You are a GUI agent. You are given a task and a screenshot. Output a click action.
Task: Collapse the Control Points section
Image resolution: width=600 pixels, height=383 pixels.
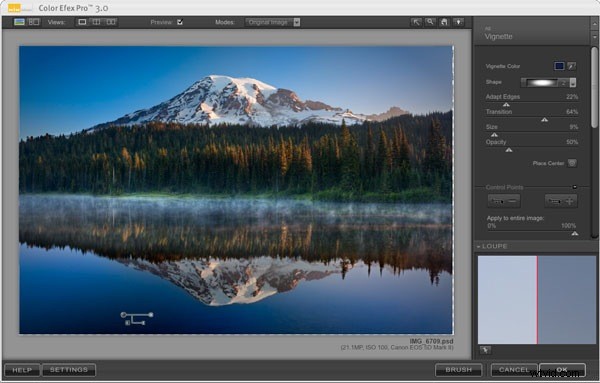coord(575,187)
